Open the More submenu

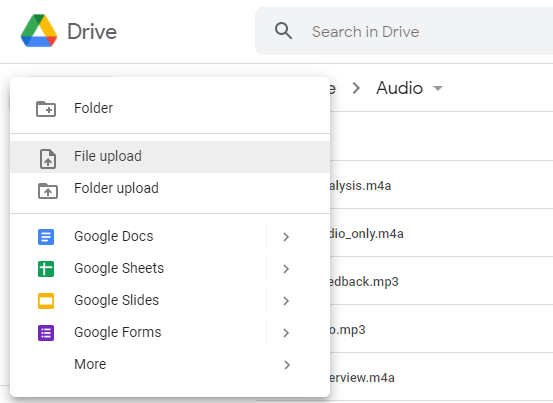tap(170, 364)
